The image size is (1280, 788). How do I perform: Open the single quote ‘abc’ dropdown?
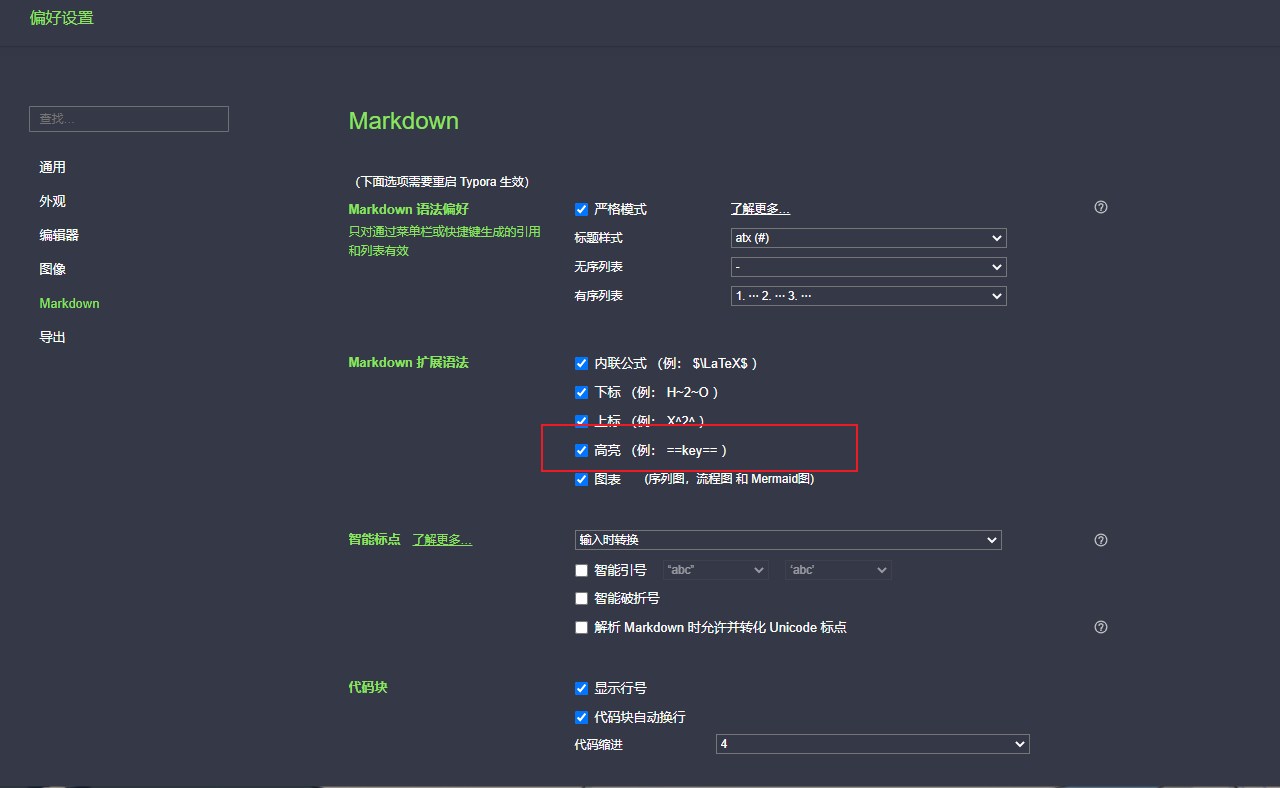tap(838, 570)
